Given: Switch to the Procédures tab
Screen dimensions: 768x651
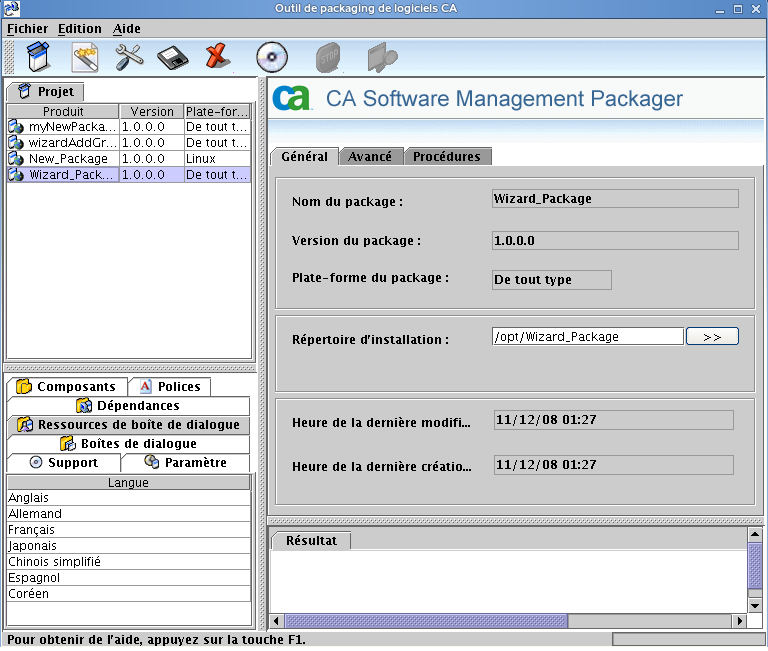Looking at the screenshot, I should pyautogui.click(x=446, y=157).
